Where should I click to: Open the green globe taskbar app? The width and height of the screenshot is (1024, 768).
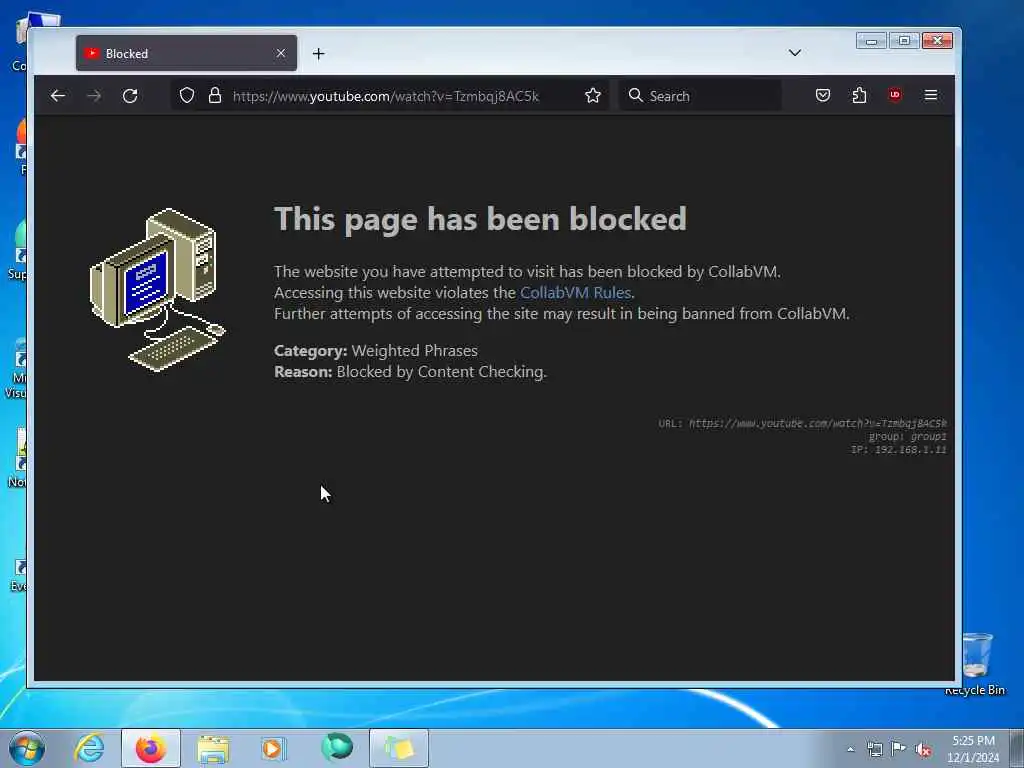pos(337,747)
